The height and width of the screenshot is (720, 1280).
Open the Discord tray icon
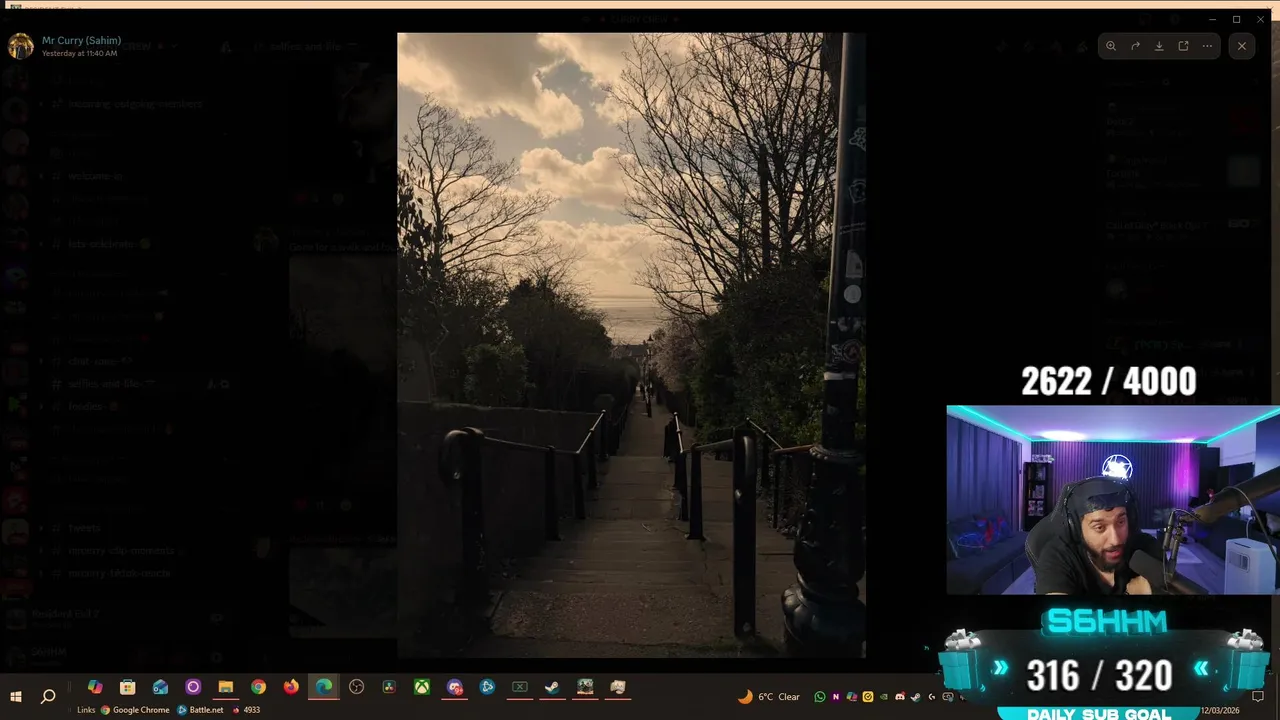click(900, 697)
